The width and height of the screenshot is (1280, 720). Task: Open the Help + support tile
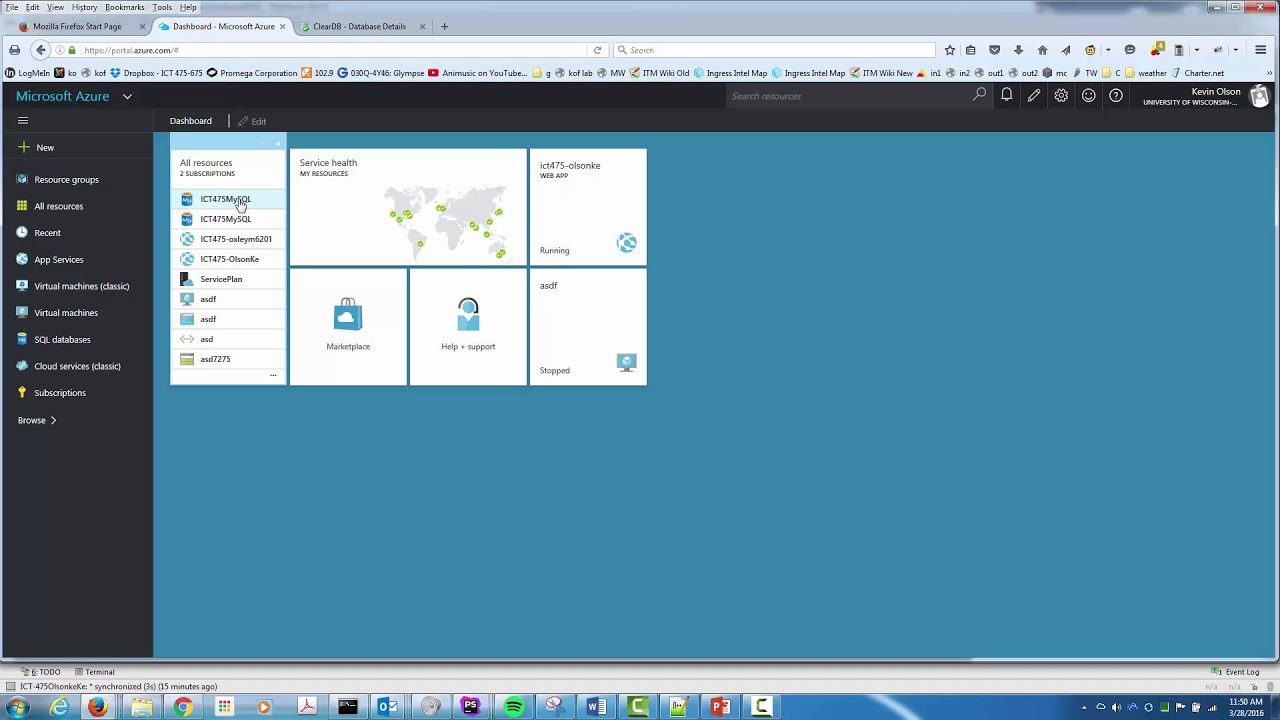[x=468, y=326]
